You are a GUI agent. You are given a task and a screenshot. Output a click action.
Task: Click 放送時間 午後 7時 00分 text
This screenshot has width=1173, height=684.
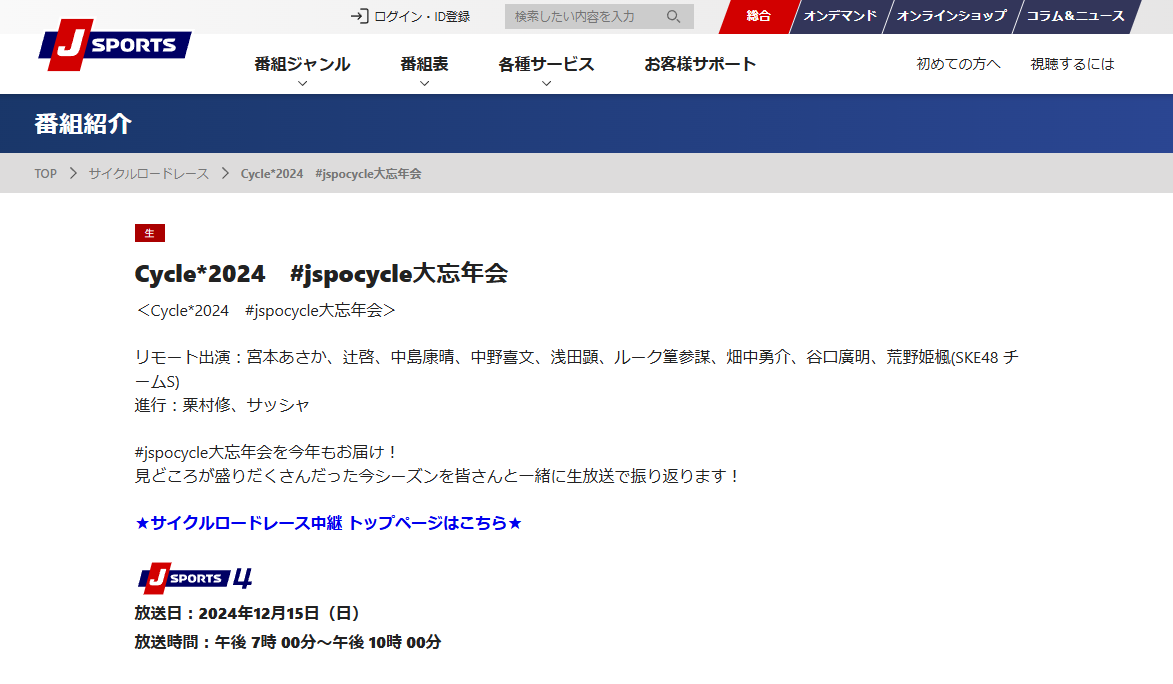point(288,642)
